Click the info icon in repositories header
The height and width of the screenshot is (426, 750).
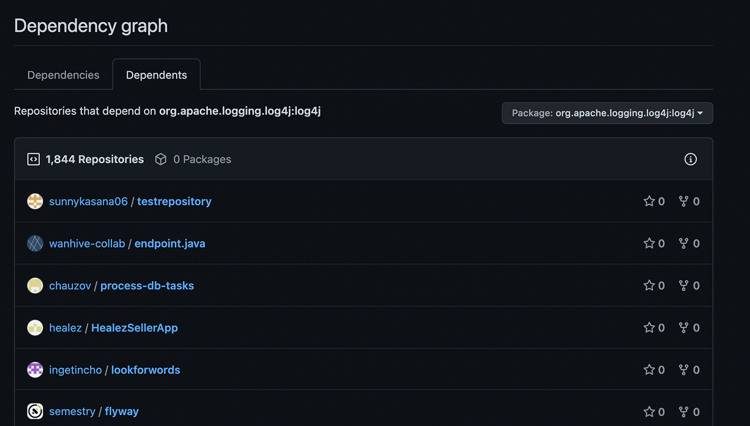point(690,159)
